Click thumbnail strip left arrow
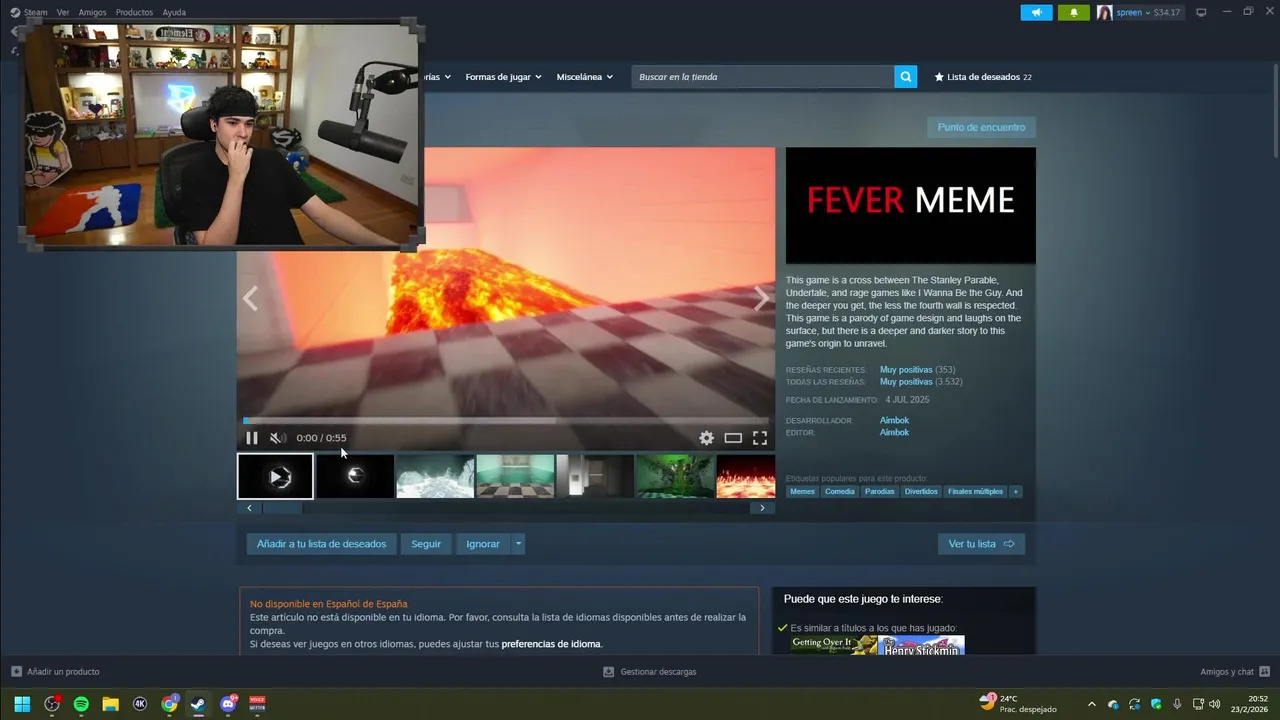This screenshot has height=720, width=1280. pyautogui.click(x=249, y=508)
